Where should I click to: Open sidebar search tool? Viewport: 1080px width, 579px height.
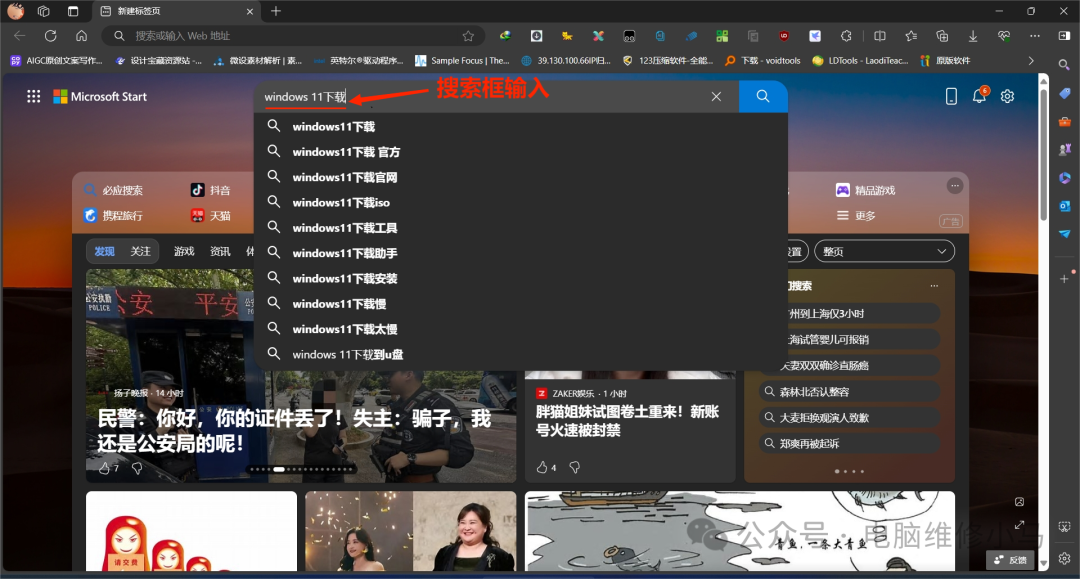(x=1064, y=65)
